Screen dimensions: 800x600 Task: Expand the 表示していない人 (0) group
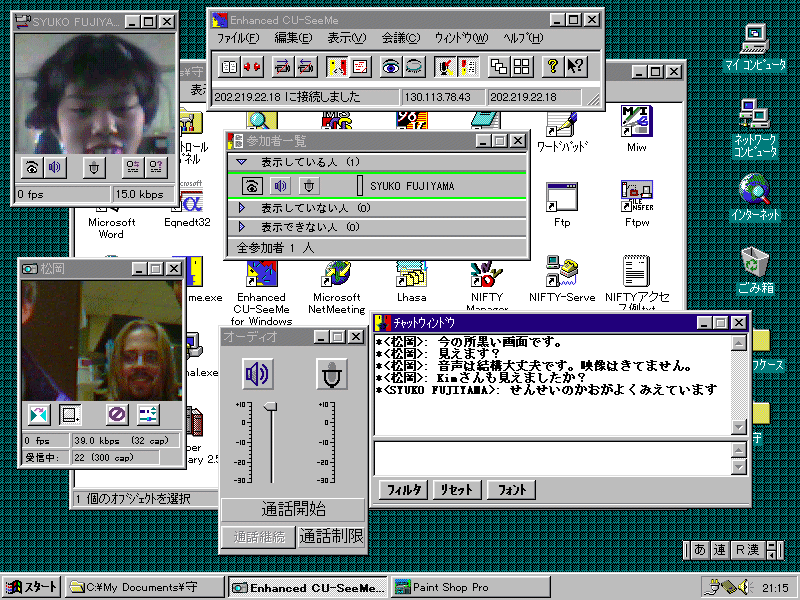click(x=242, y=208)
